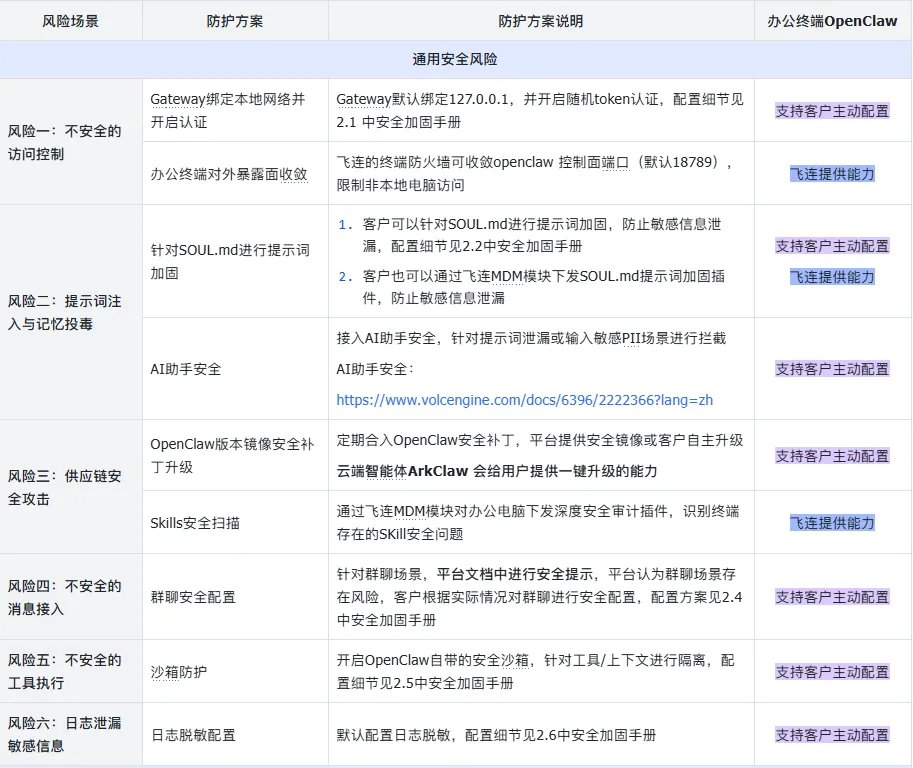Click the '办公终端对外暴露面收敛' cell

(235, 174)
